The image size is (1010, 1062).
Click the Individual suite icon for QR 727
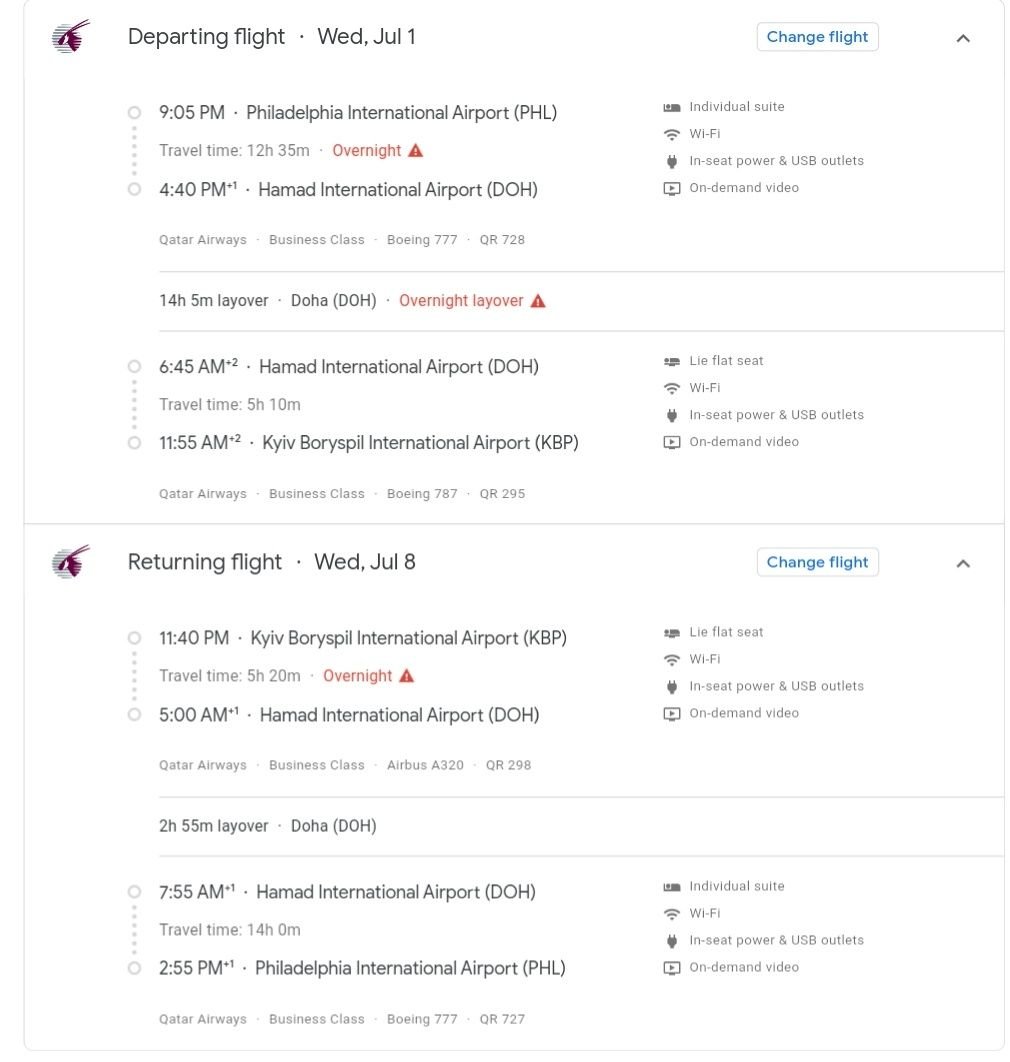tap(672, 887)
